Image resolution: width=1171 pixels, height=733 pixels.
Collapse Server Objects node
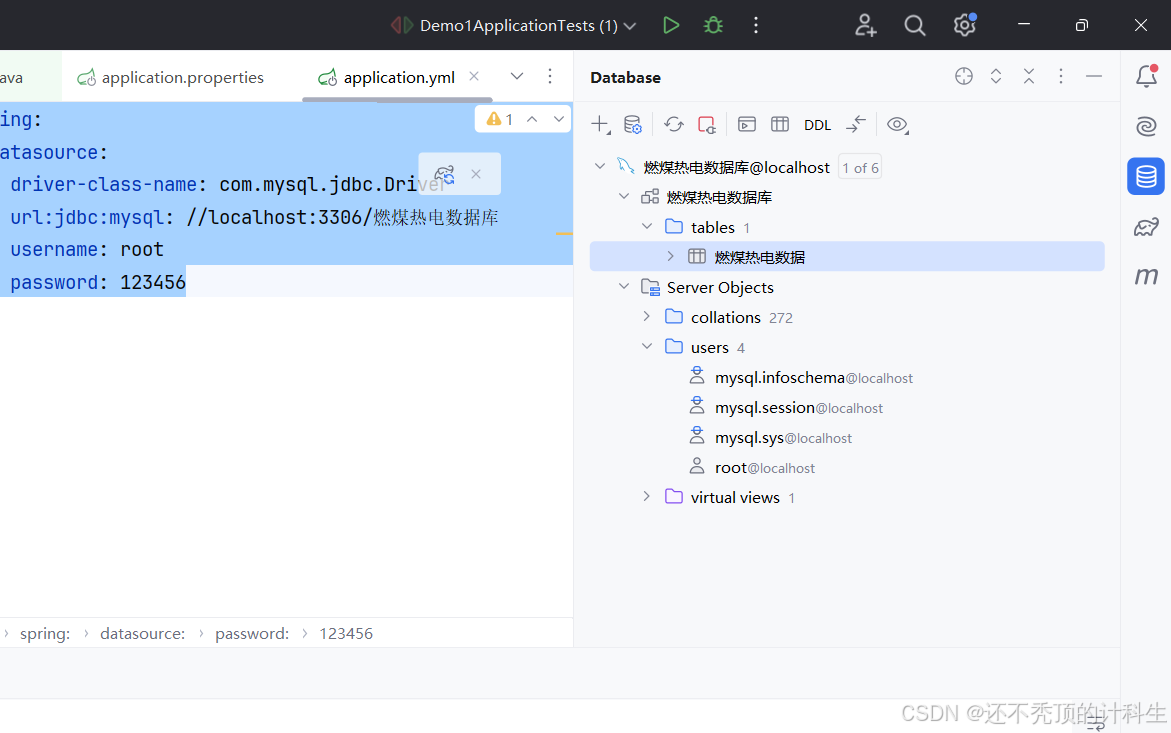coord(624,286)
